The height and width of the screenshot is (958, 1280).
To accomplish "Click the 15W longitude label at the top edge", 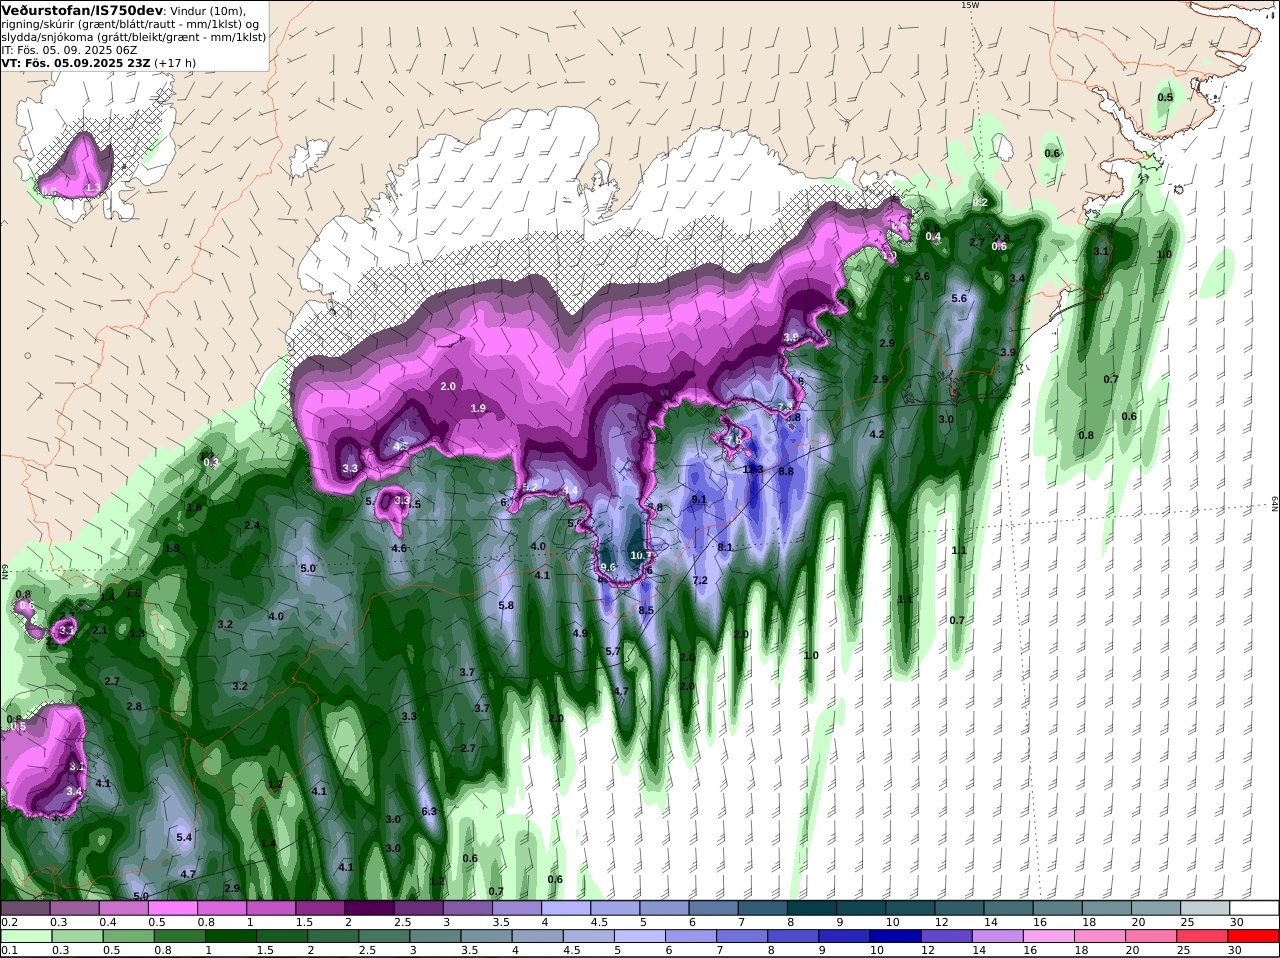I will click(x=969, y=5).
